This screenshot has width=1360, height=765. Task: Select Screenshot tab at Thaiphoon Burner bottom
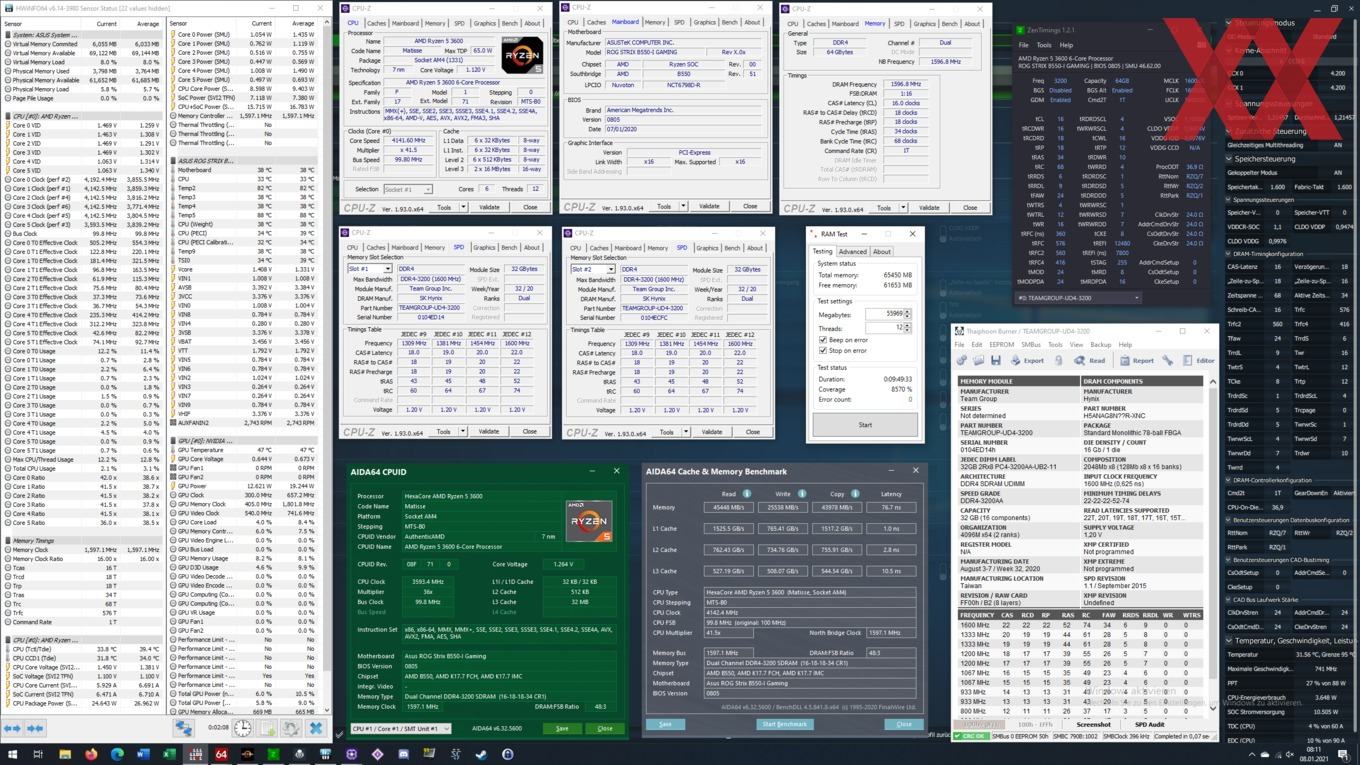click(1093, 724)
